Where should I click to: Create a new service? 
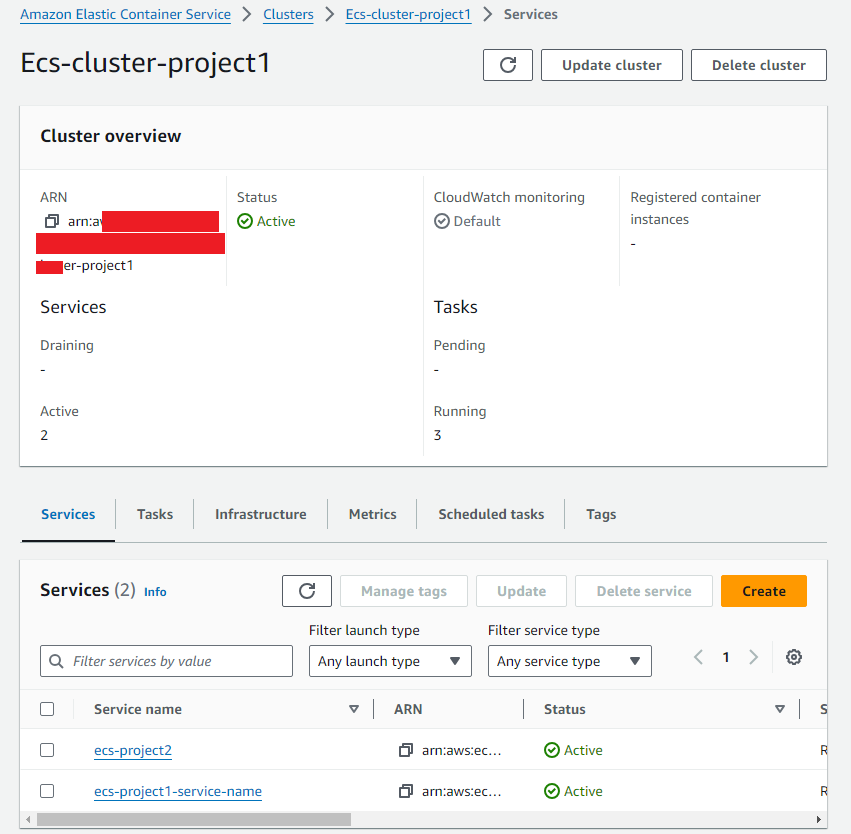pos(763,590)
